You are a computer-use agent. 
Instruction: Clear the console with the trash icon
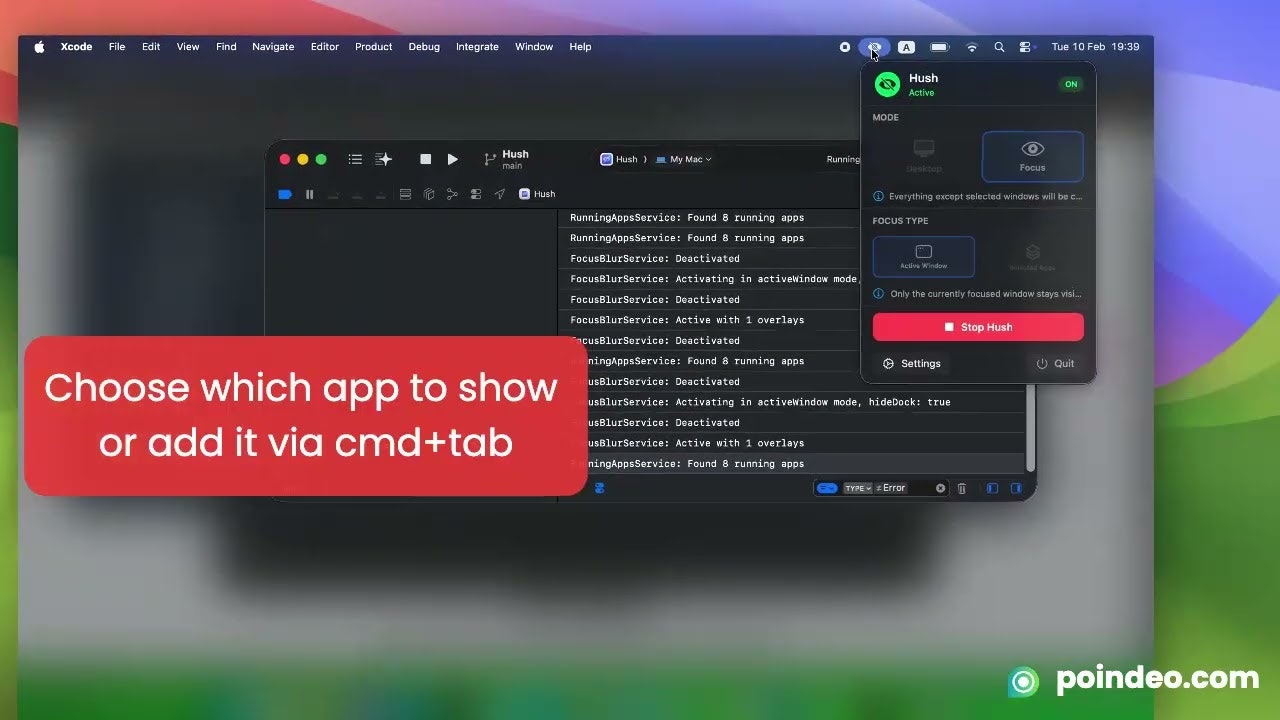pyautogui.click(x=962, y=488)
